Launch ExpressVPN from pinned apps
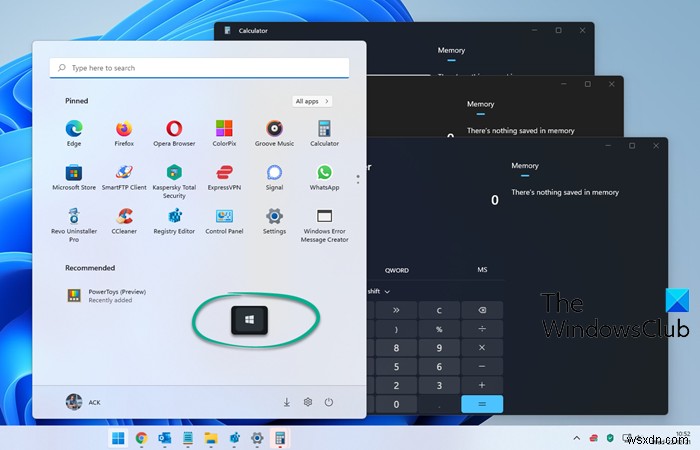This screenshot has height=450, width=700. click(x=224, y=177)
